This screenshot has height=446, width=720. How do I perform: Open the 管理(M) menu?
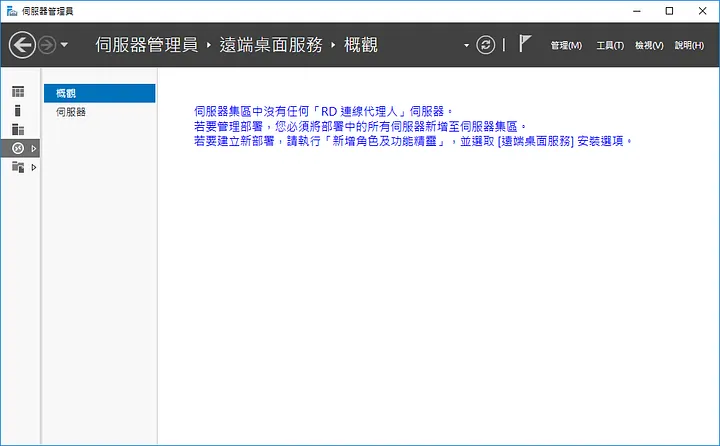[x=566, y=45]
